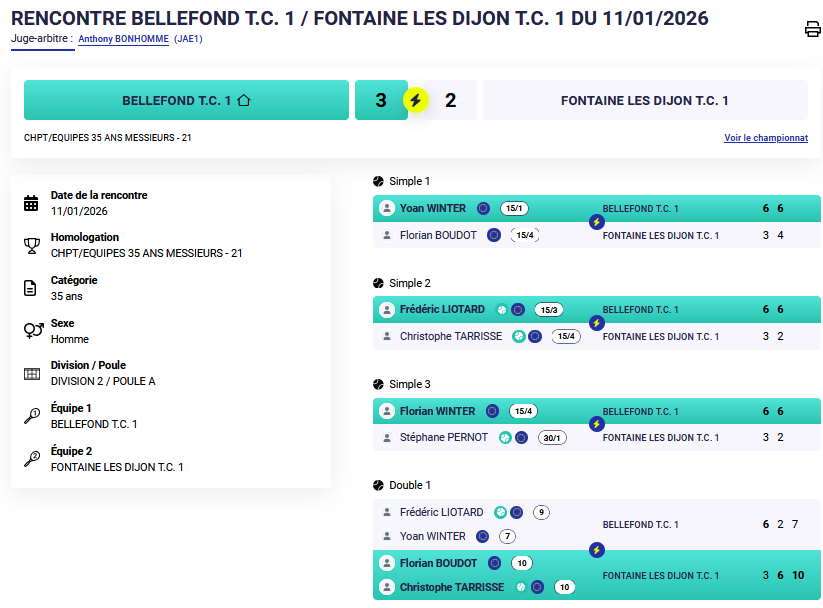823x608 pixels.
Task: Click the 30/1 ranking badge for Stéphane PERNOT
Action: [x=551, y=437]
